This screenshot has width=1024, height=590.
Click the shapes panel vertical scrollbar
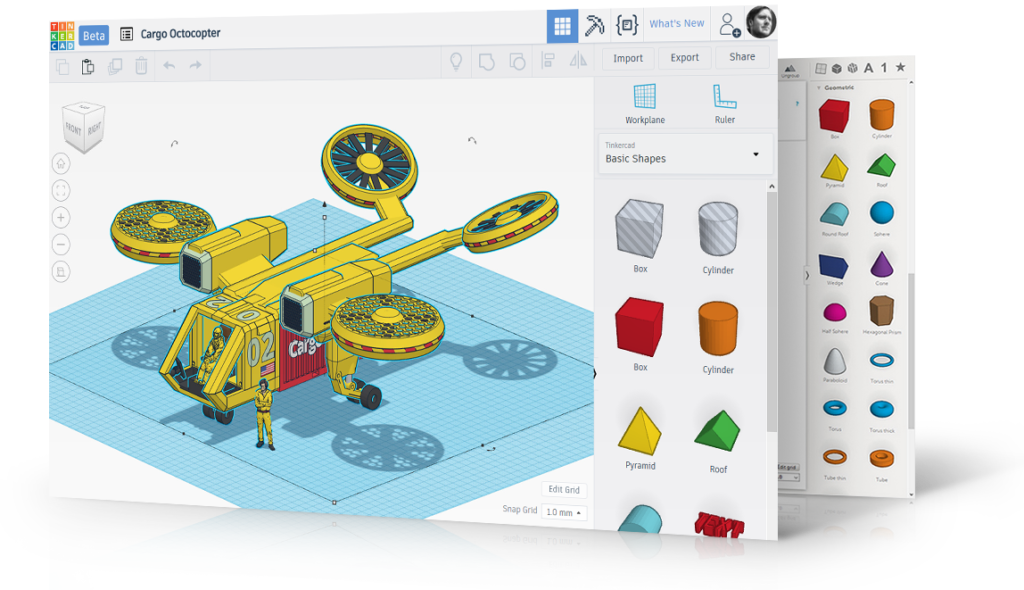tap(771, 310)
